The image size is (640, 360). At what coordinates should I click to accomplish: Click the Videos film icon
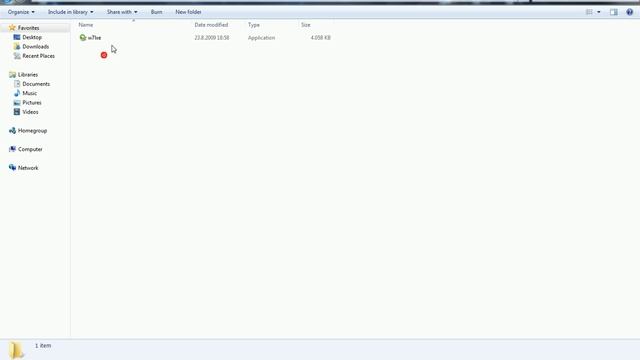(17, 112)
